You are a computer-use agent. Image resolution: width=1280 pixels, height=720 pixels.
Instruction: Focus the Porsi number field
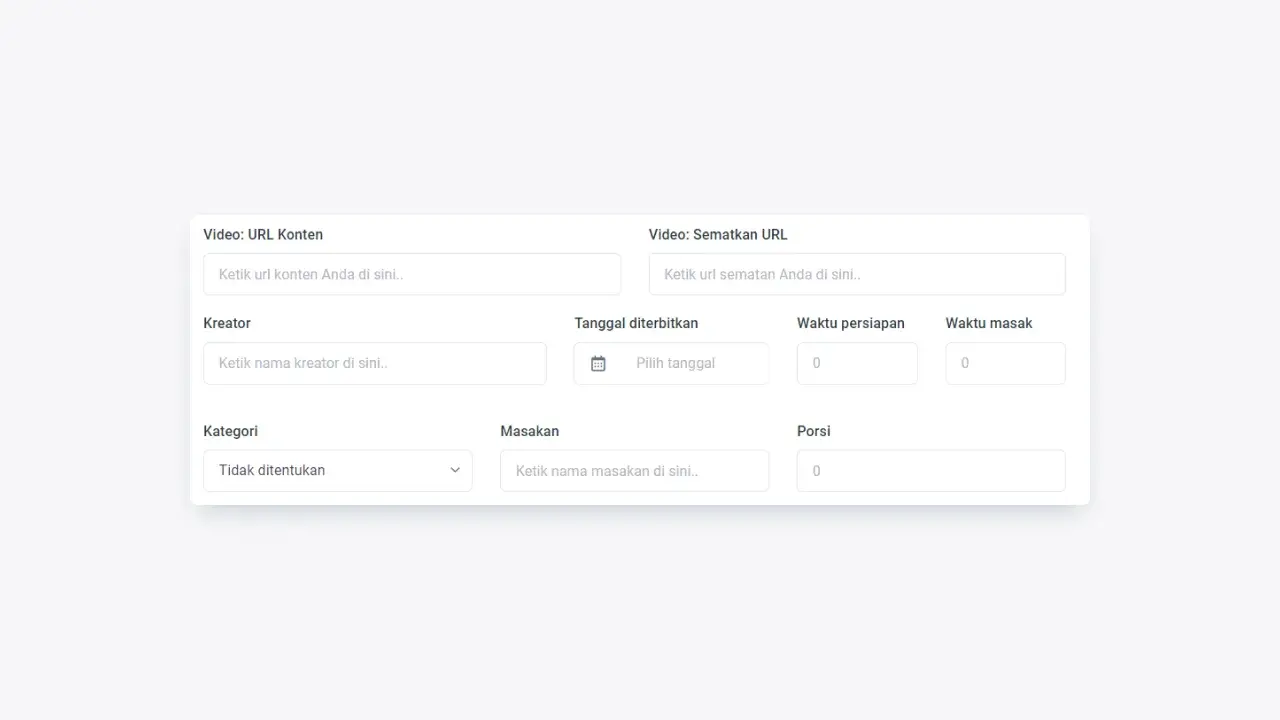pyautogui.click(x=930, y=471)
